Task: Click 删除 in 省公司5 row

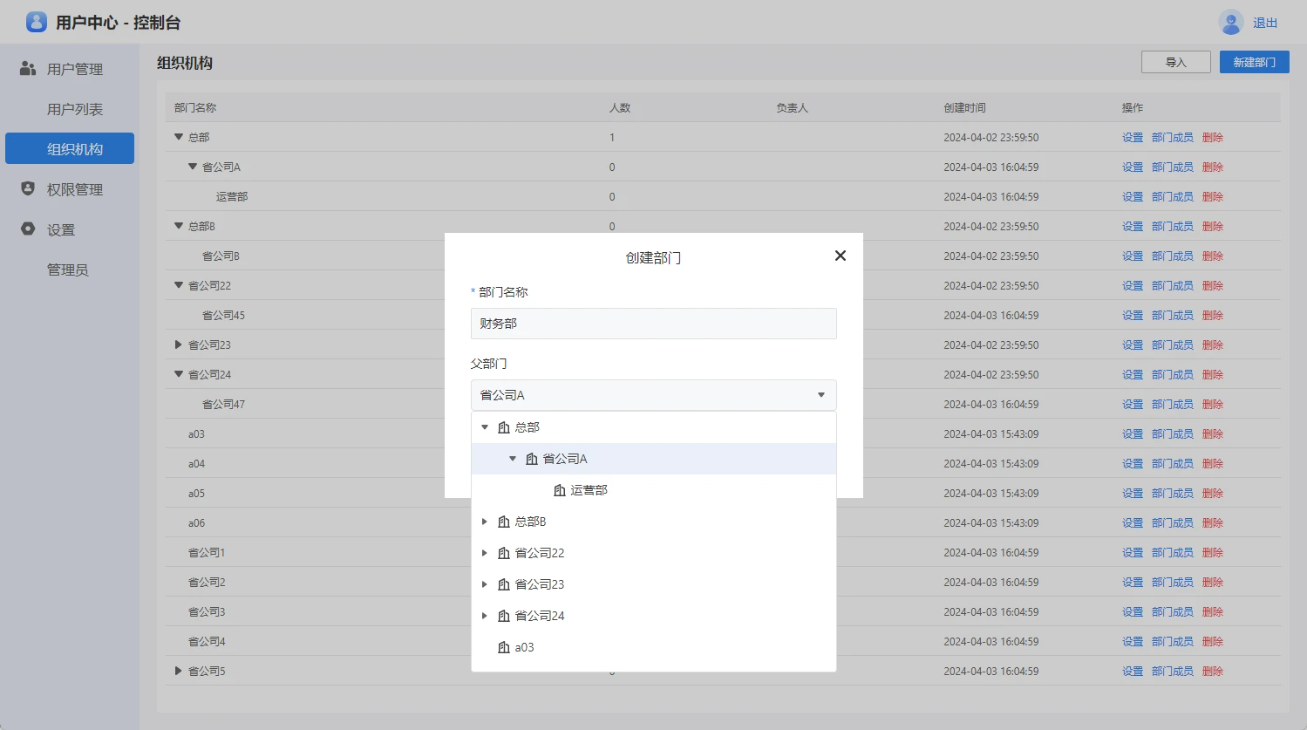Action: (1212, 671)
